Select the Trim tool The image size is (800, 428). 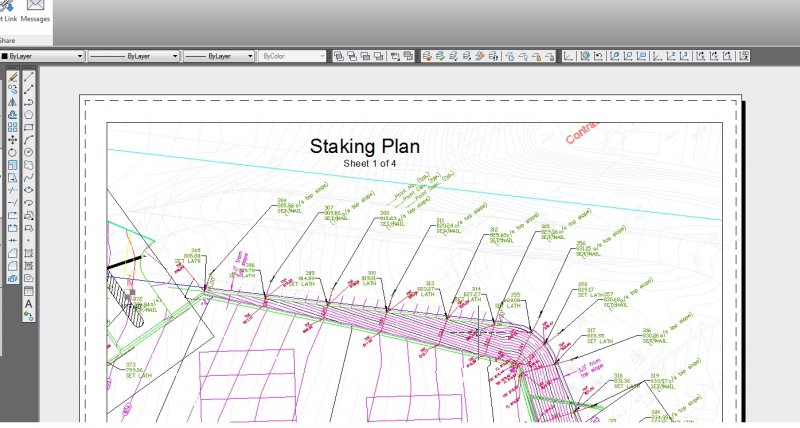(13, 190)
